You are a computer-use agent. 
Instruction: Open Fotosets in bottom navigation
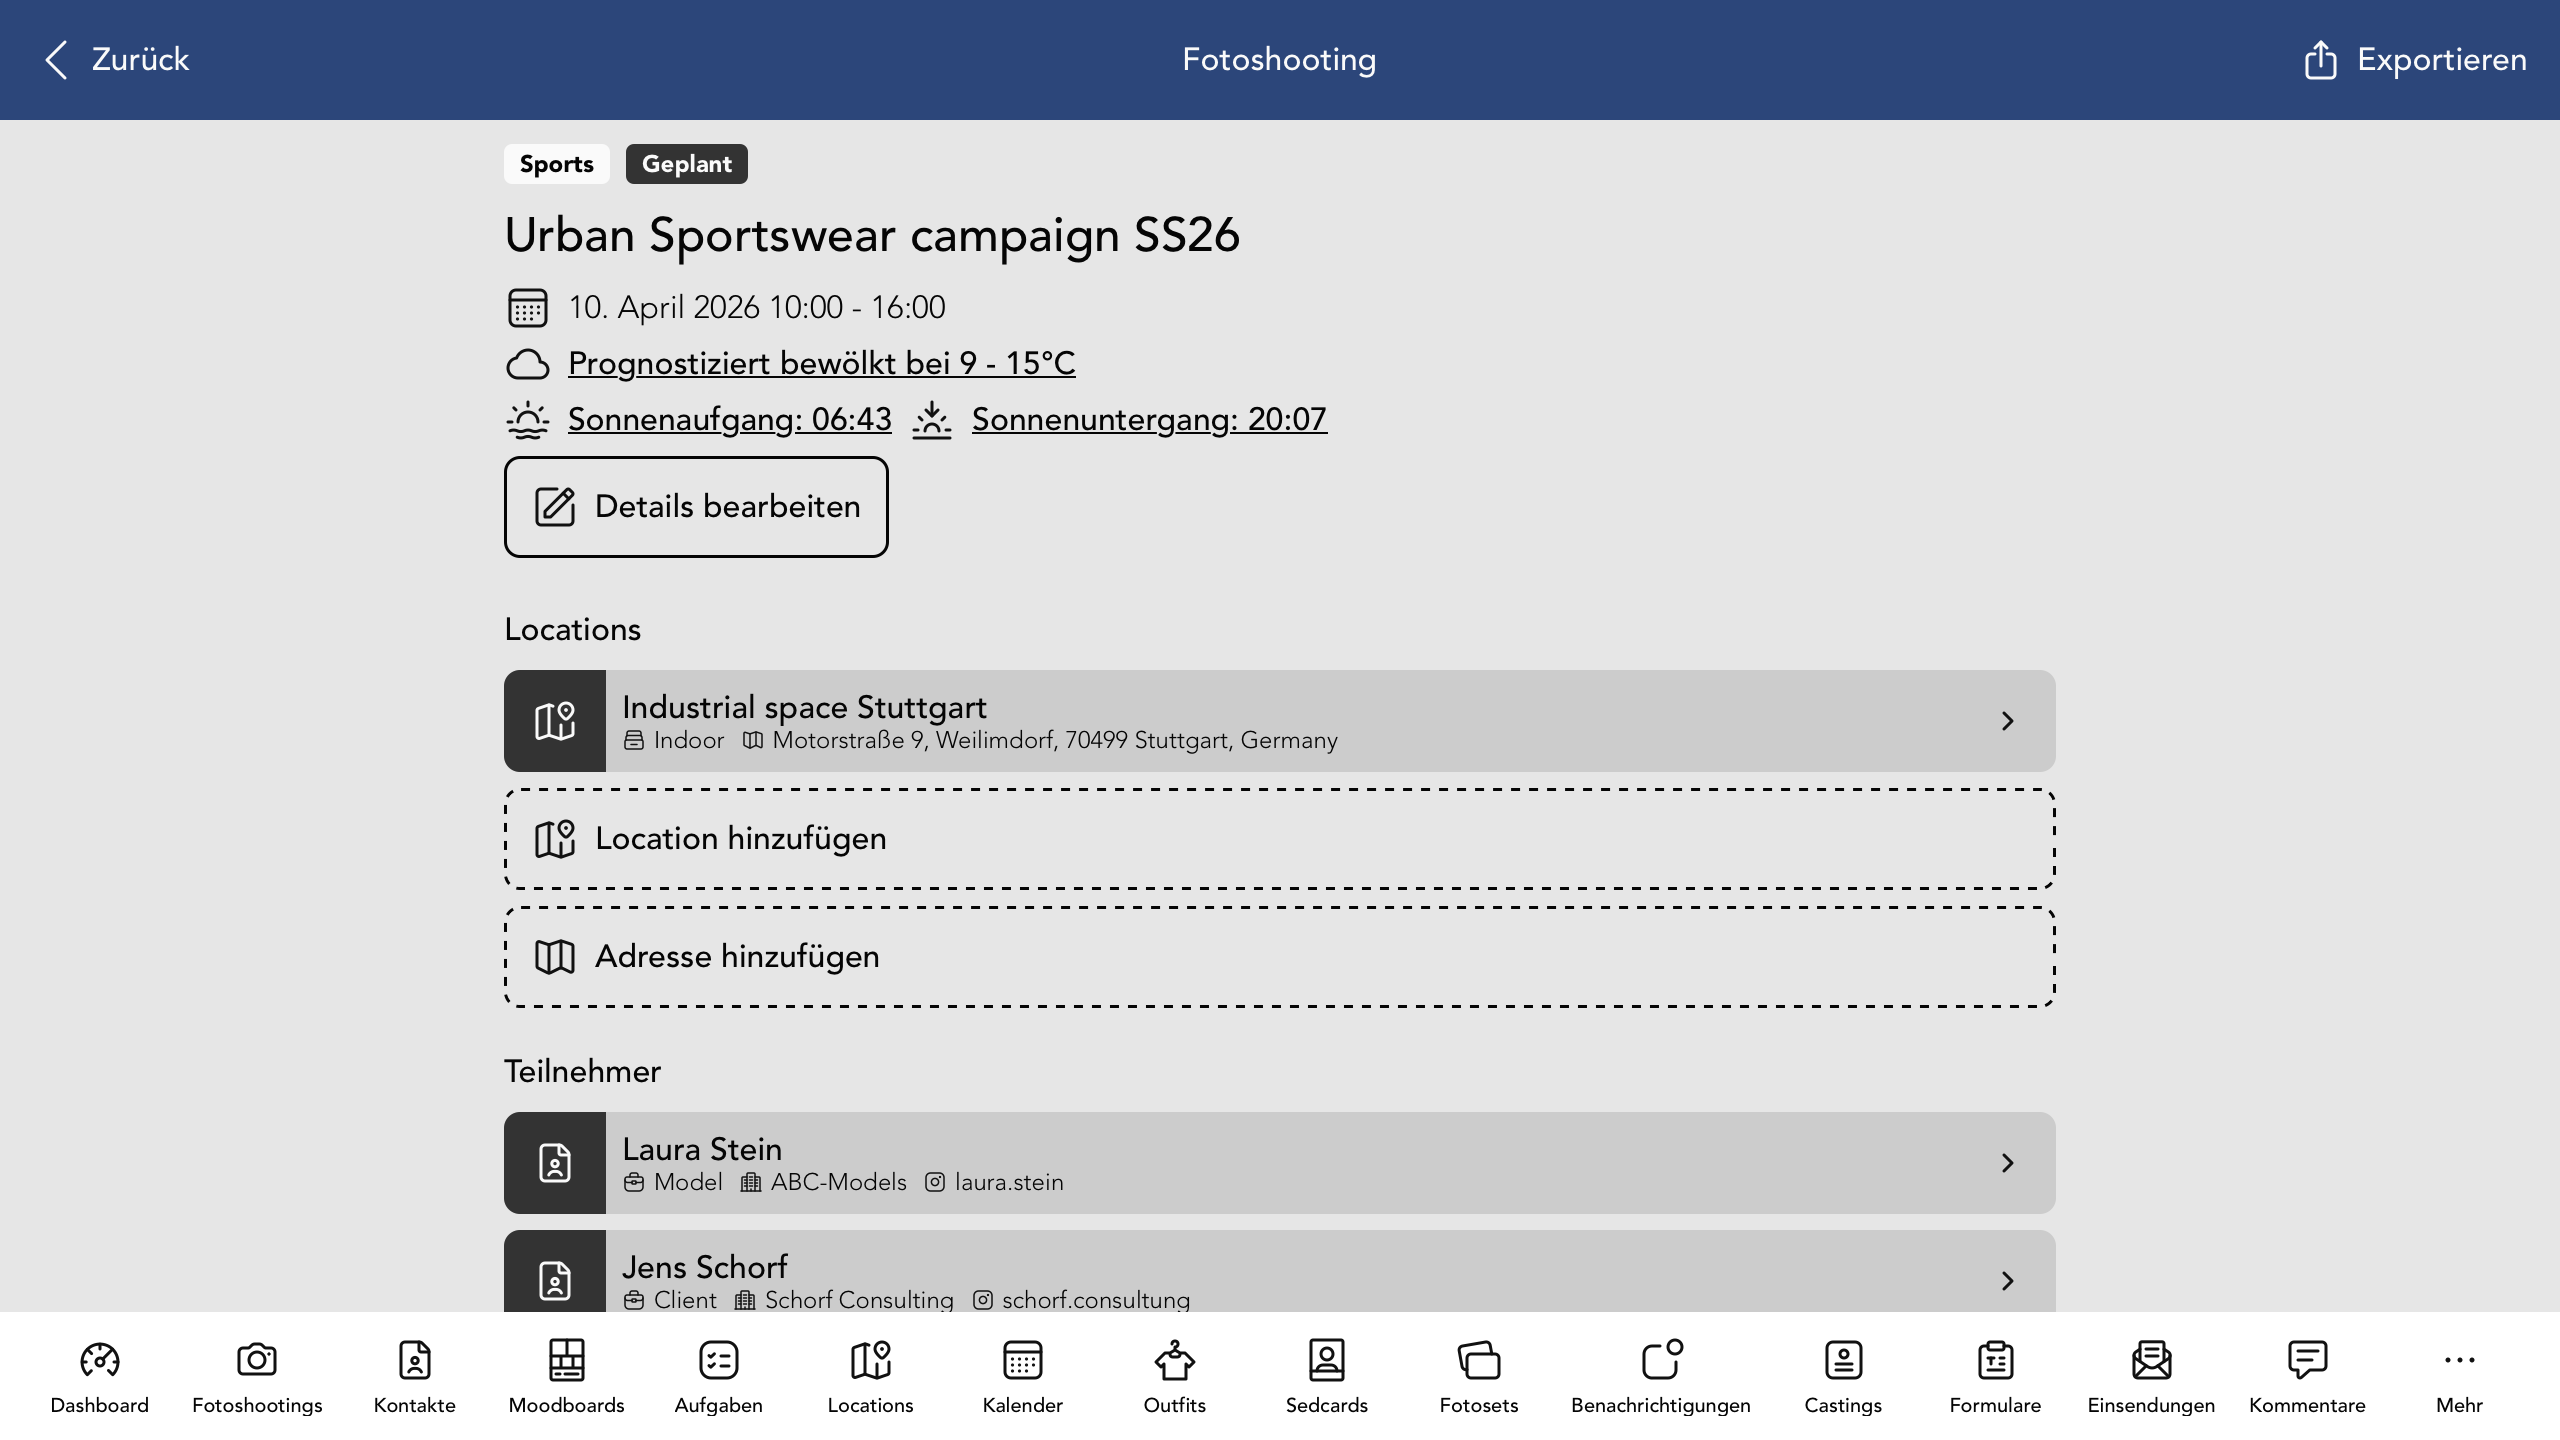[x=1478, y=1360]
